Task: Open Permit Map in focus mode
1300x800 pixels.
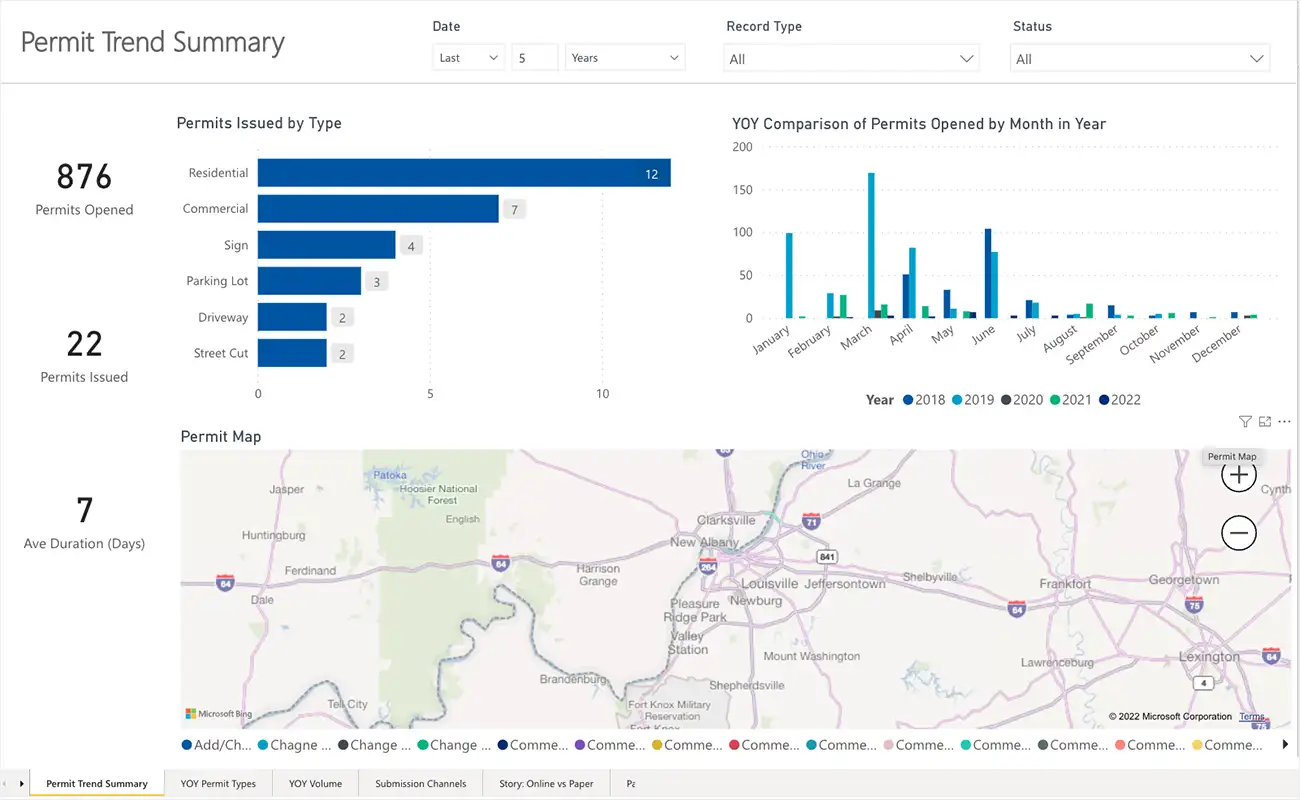Action: 1265,422
